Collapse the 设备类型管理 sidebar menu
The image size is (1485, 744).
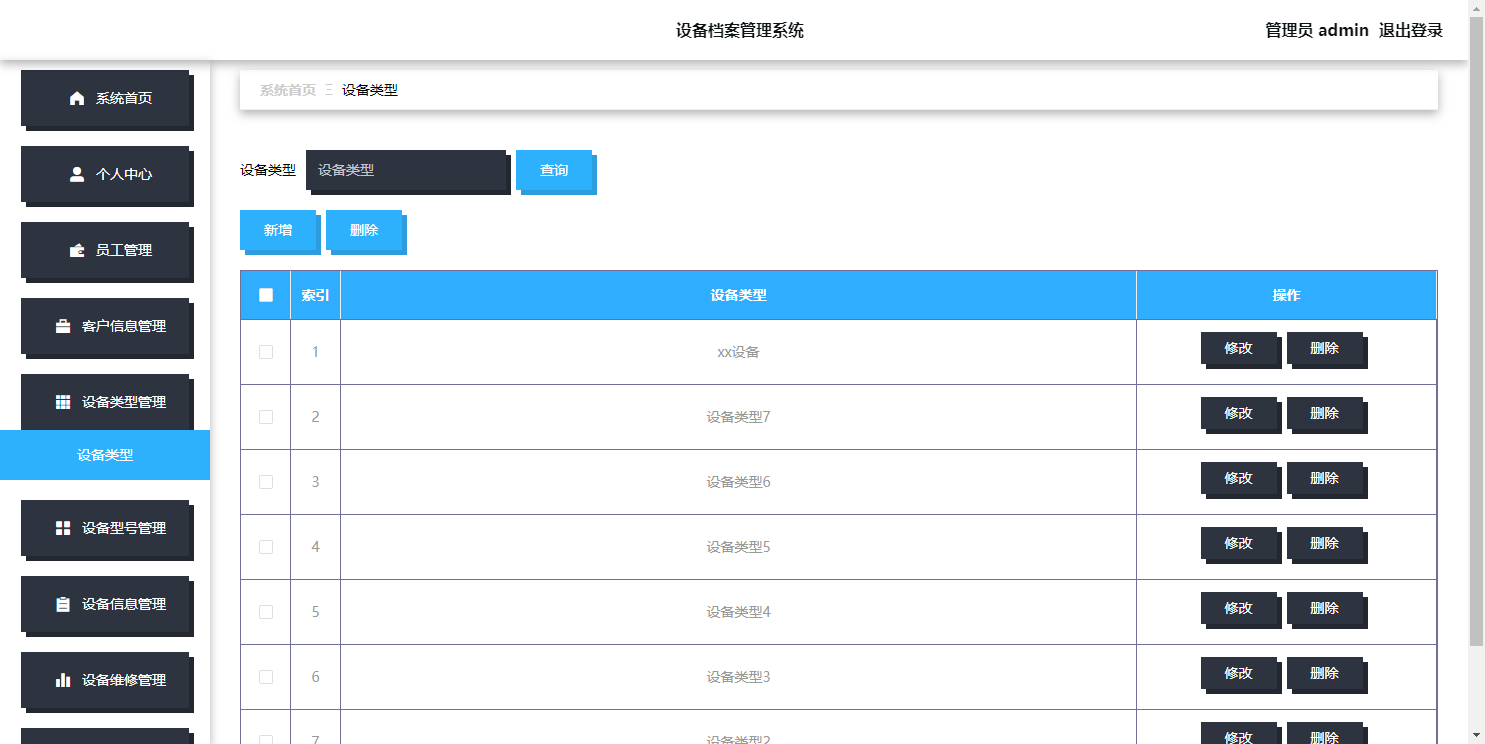[105, 402]
